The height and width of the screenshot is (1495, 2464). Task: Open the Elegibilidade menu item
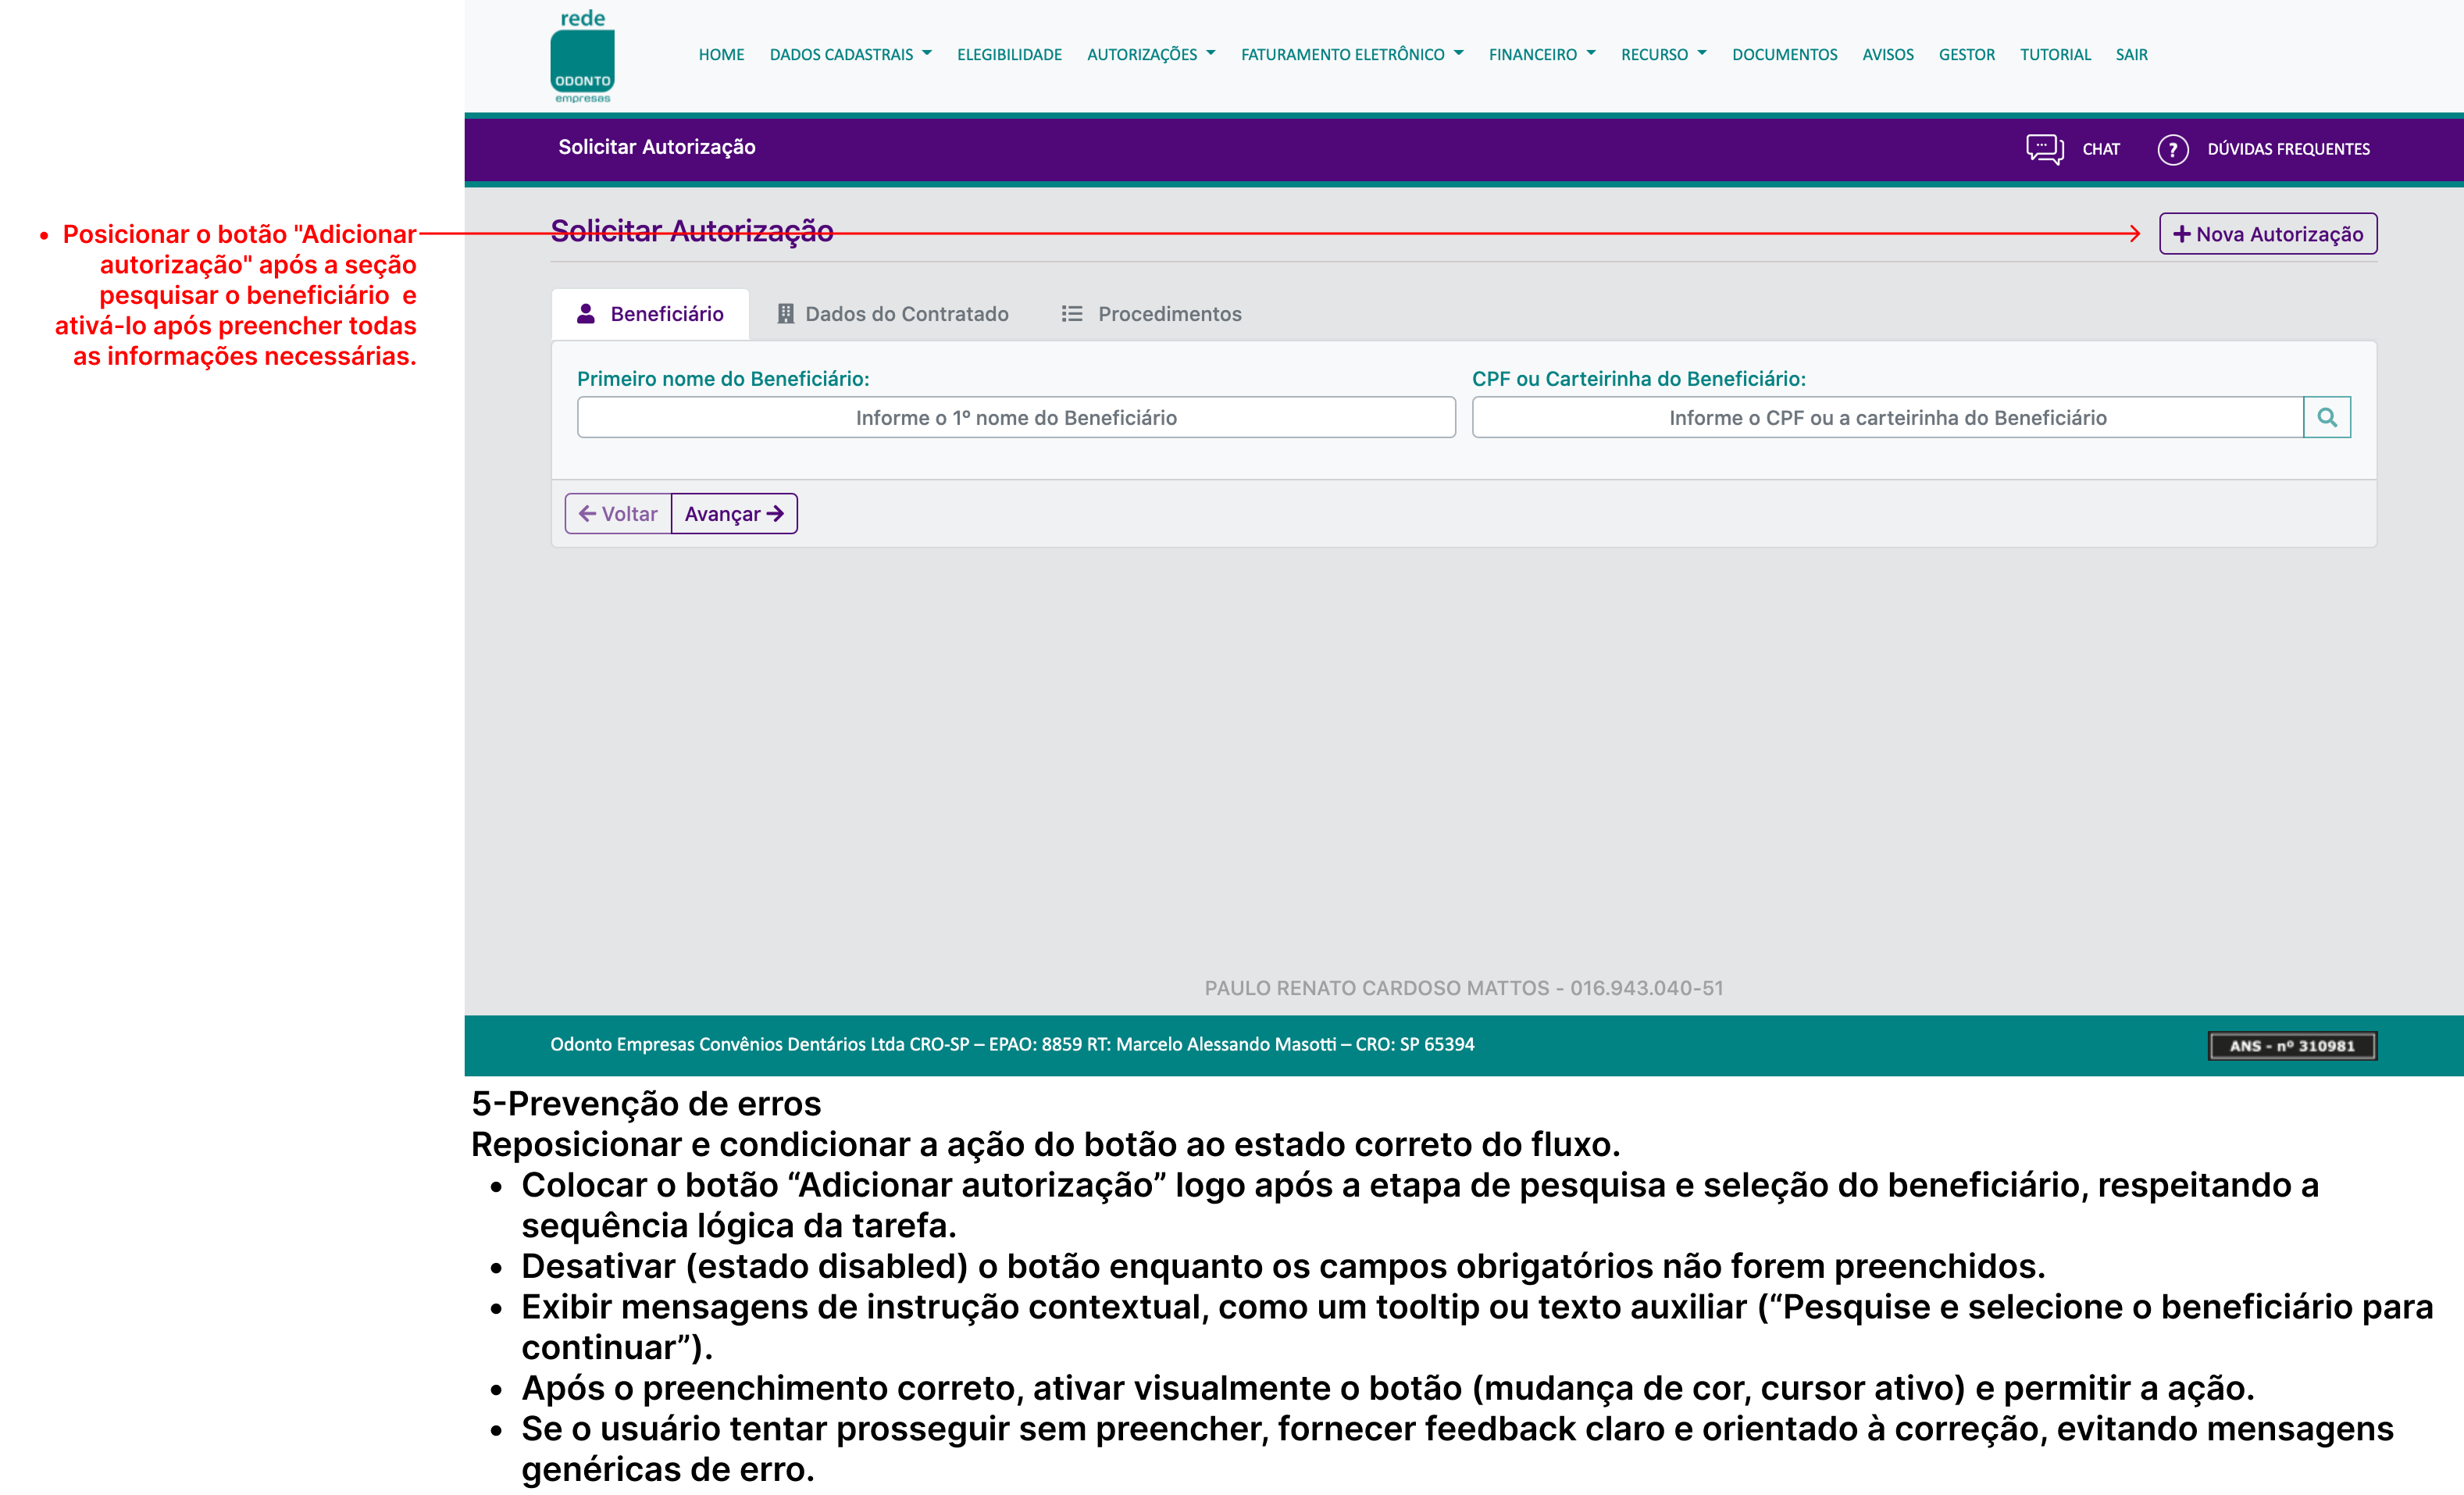click(x=1009, y=54)
